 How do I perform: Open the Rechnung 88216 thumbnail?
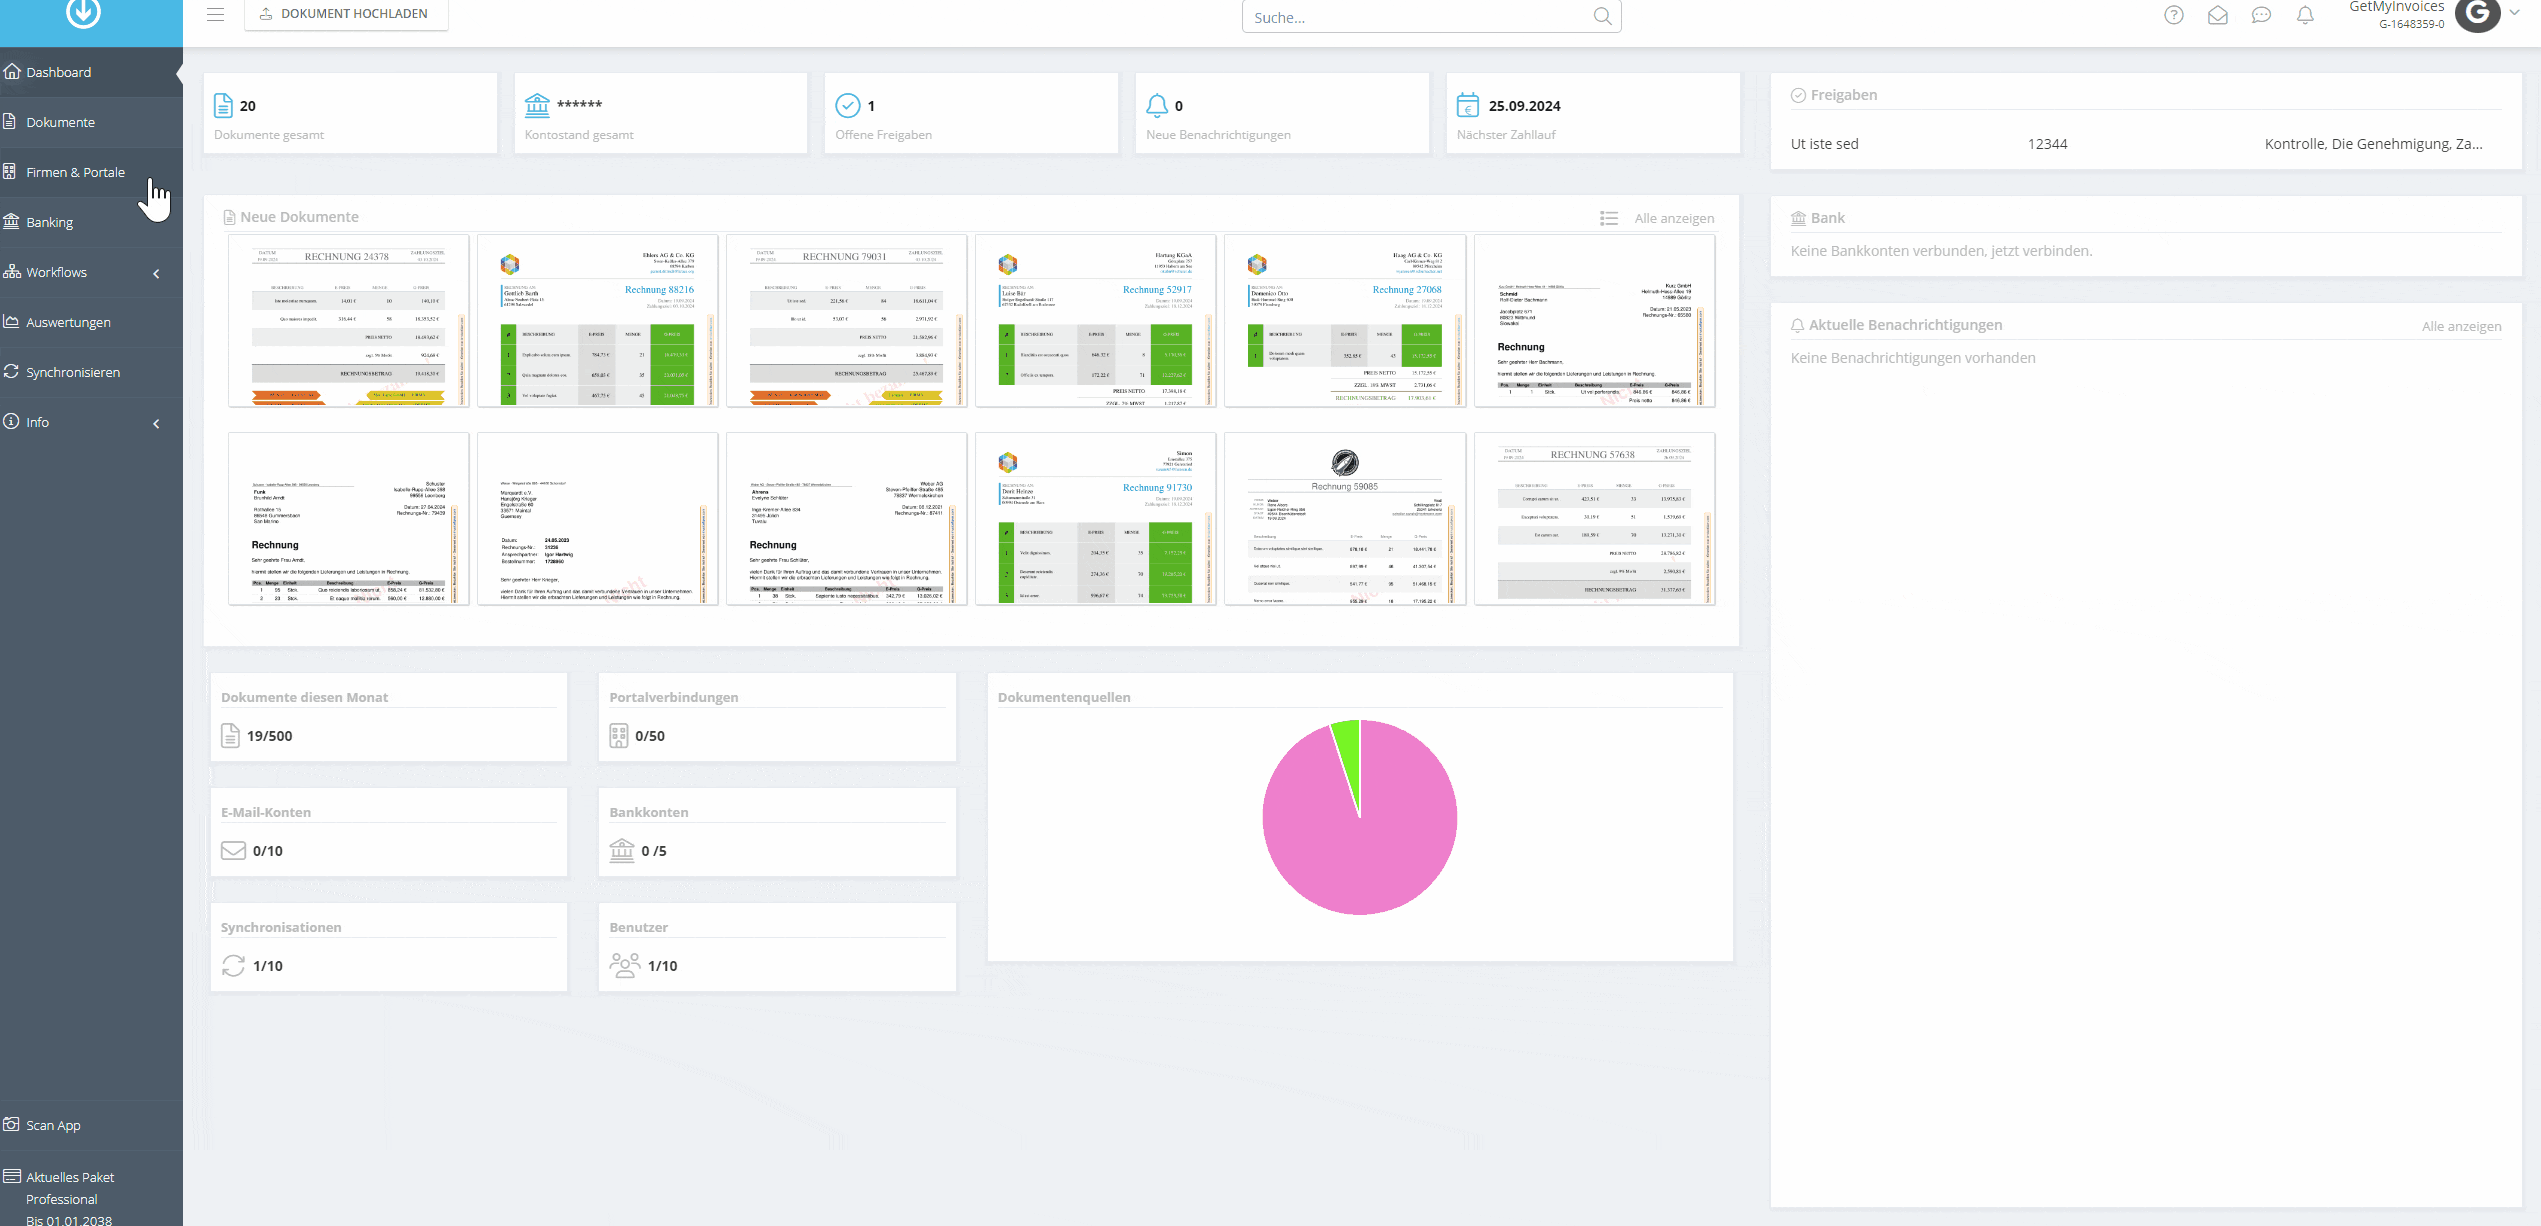597,321
